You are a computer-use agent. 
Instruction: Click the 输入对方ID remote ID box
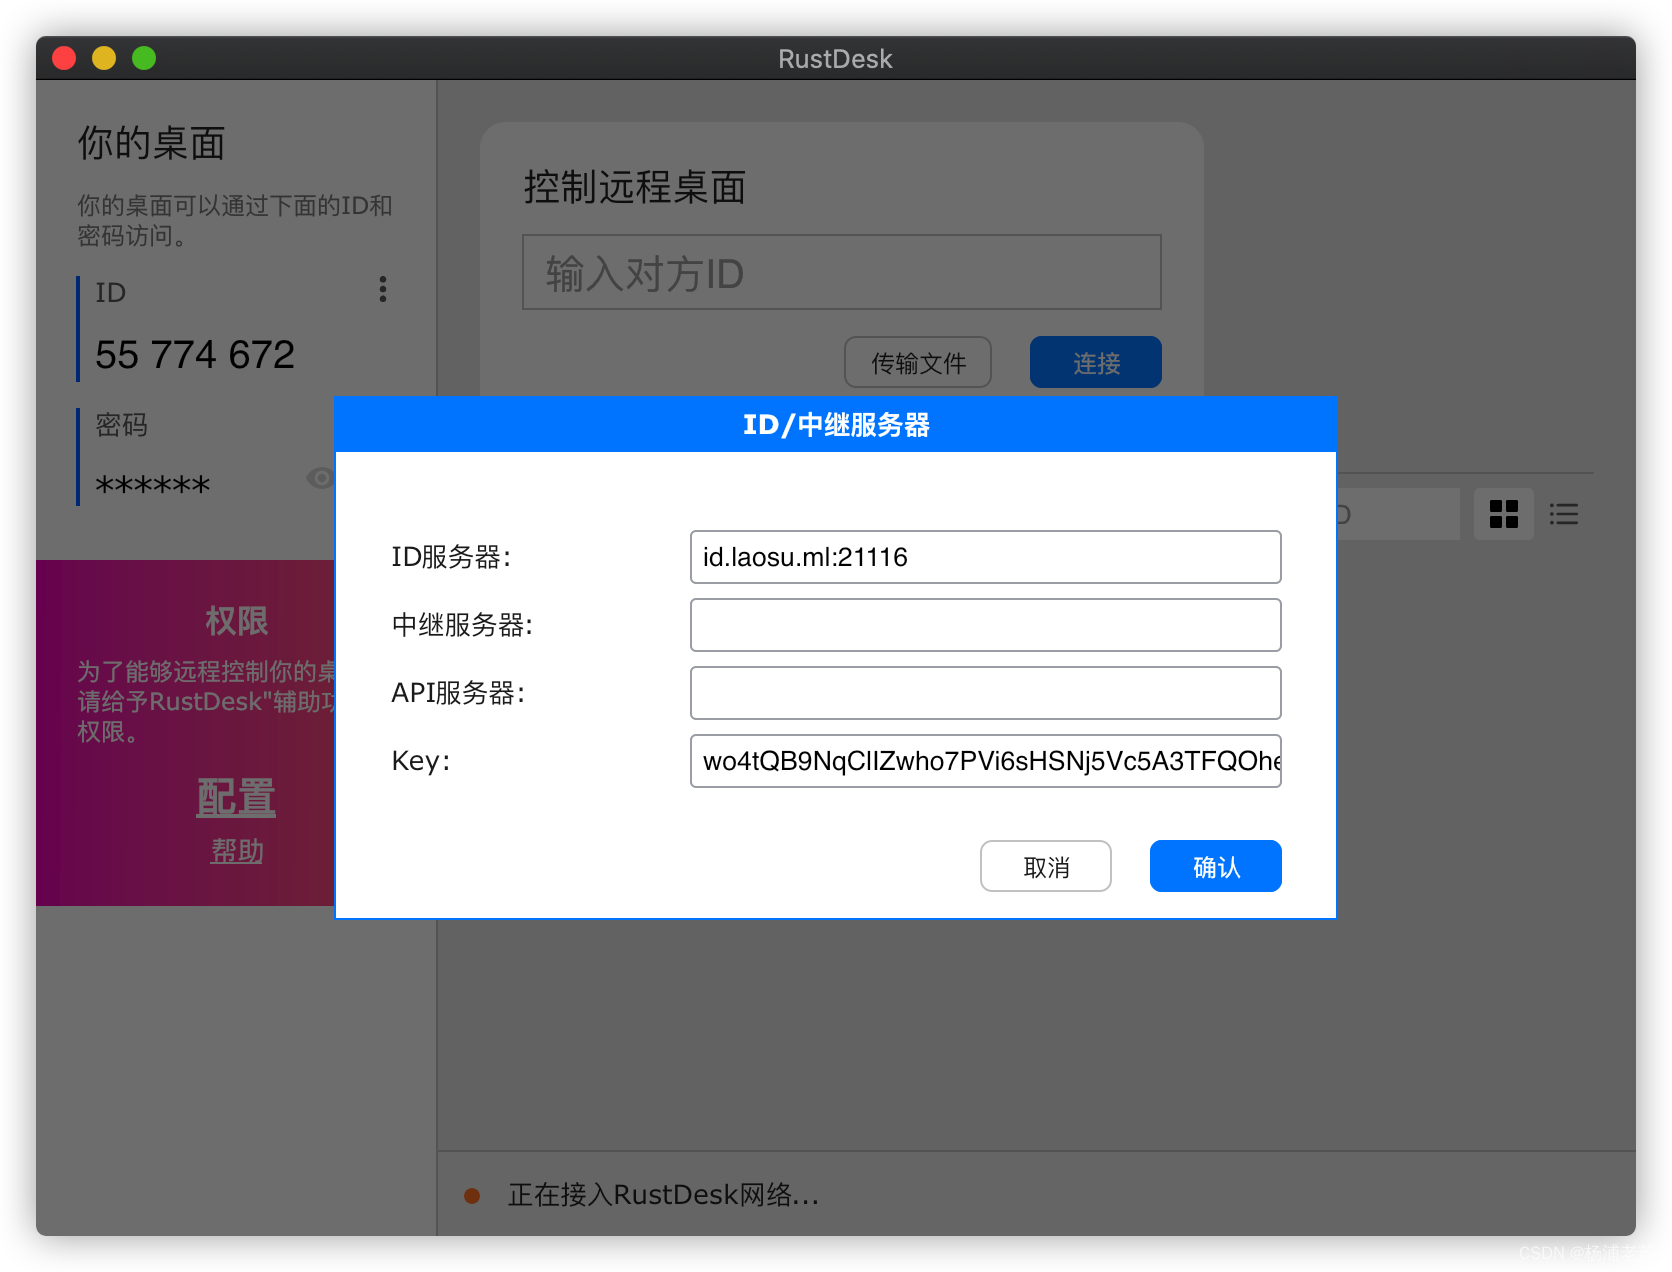pyautogui.click(x=841, y=272)
